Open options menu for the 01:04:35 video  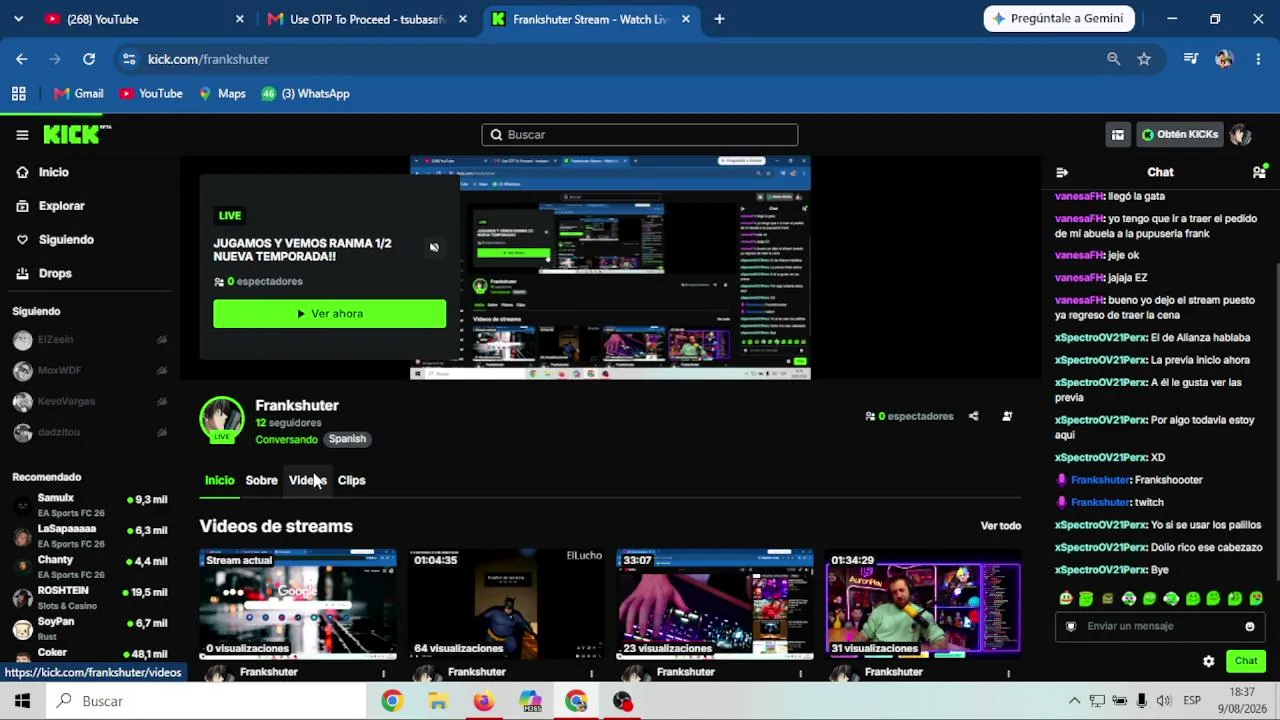click(592, 673)
